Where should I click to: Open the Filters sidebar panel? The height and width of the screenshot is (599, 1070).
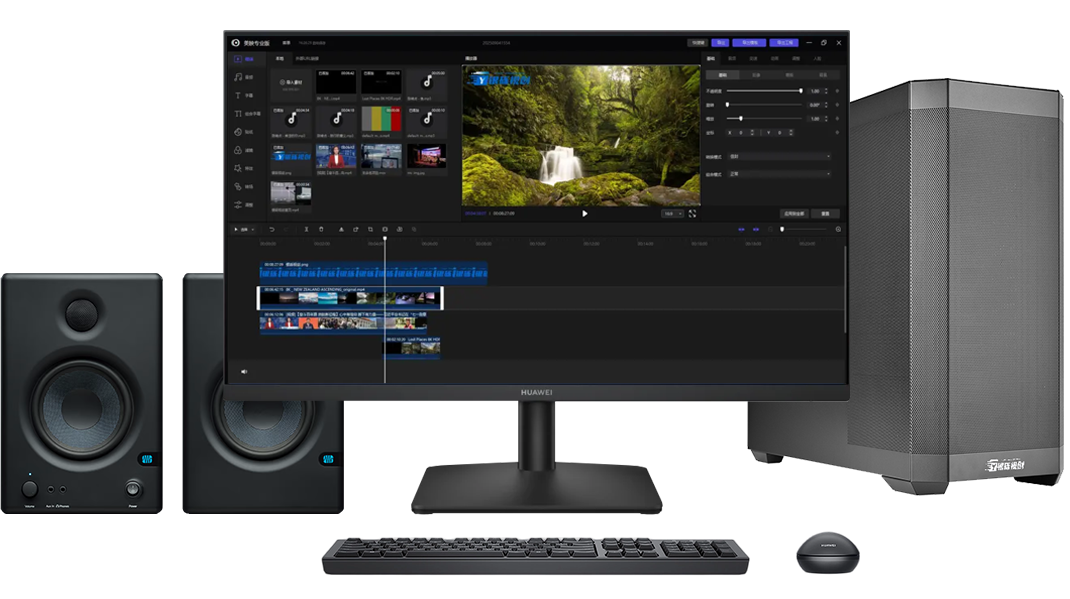(238, 150)
